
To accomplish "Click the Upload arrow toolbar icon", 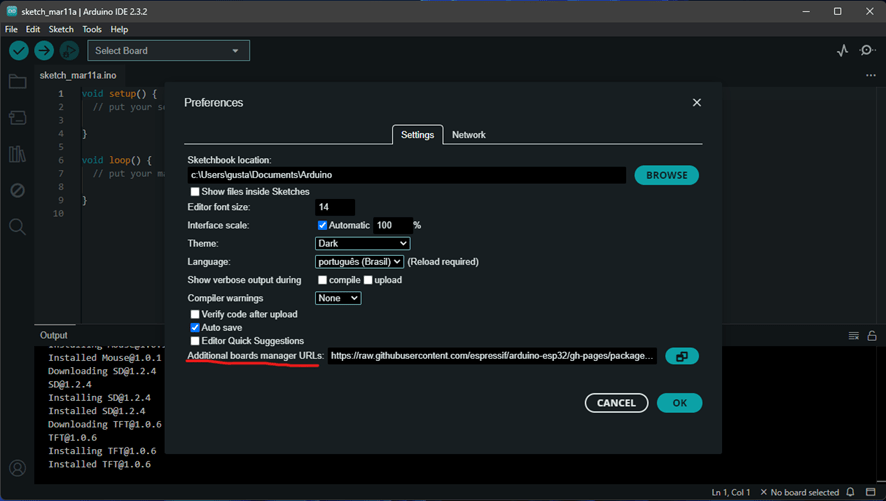I will click(x=44, y=50).
